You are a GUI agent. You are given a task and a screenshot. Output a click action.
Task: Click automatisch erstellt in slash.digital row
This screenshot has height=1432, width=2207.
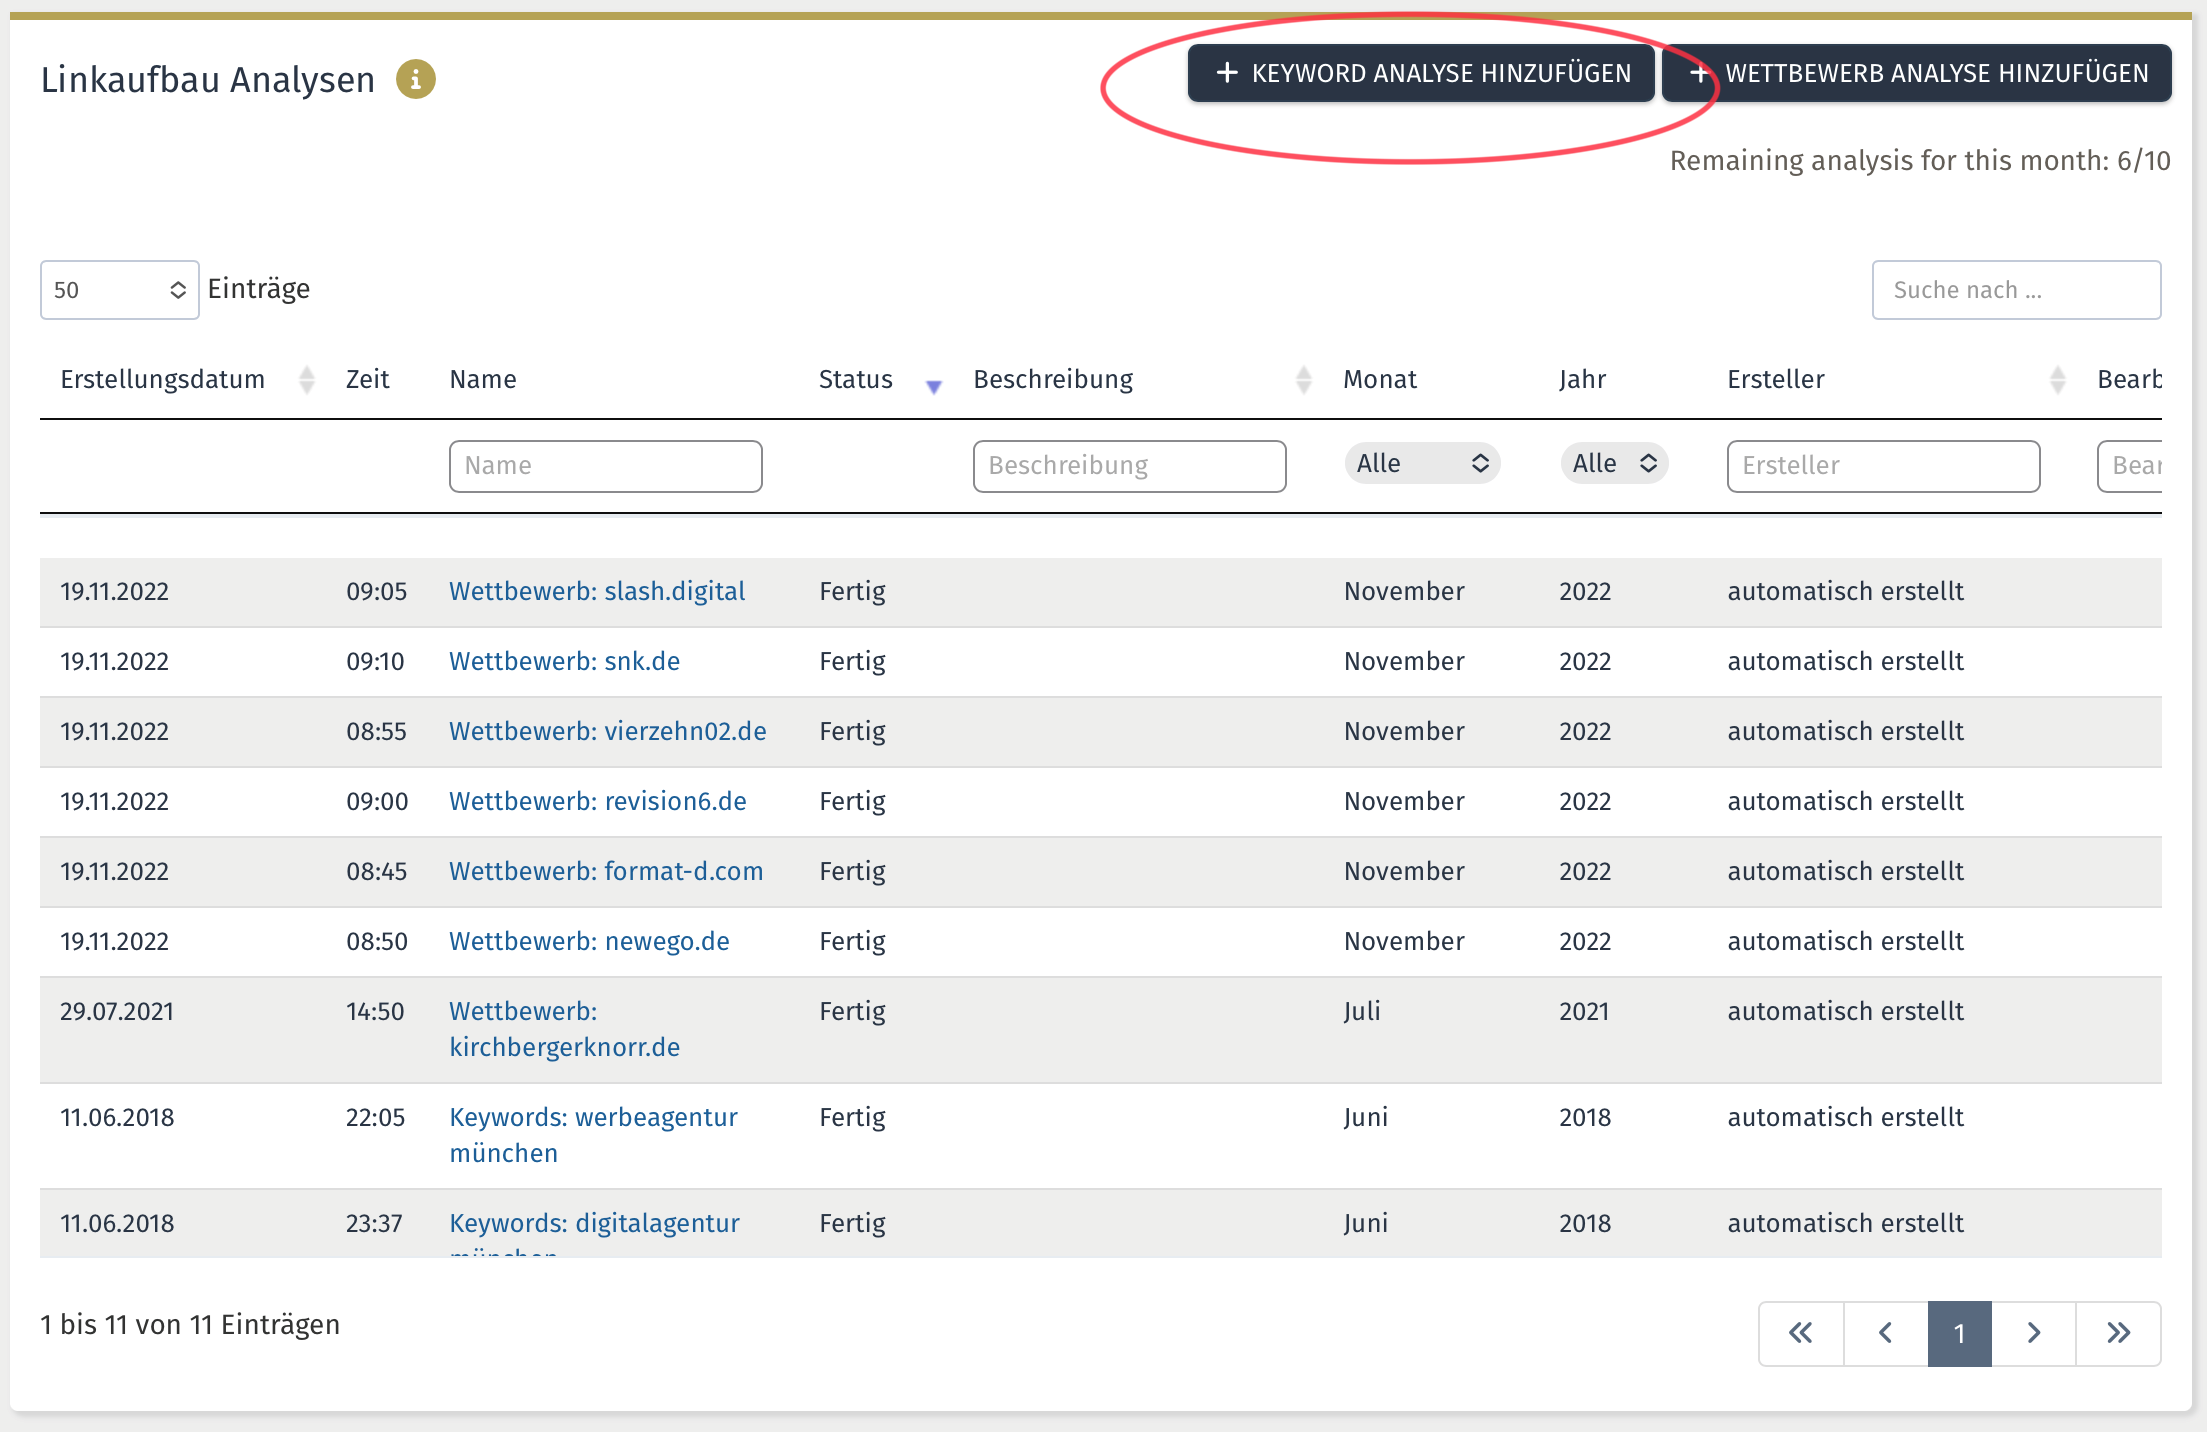click(1846, 591)
